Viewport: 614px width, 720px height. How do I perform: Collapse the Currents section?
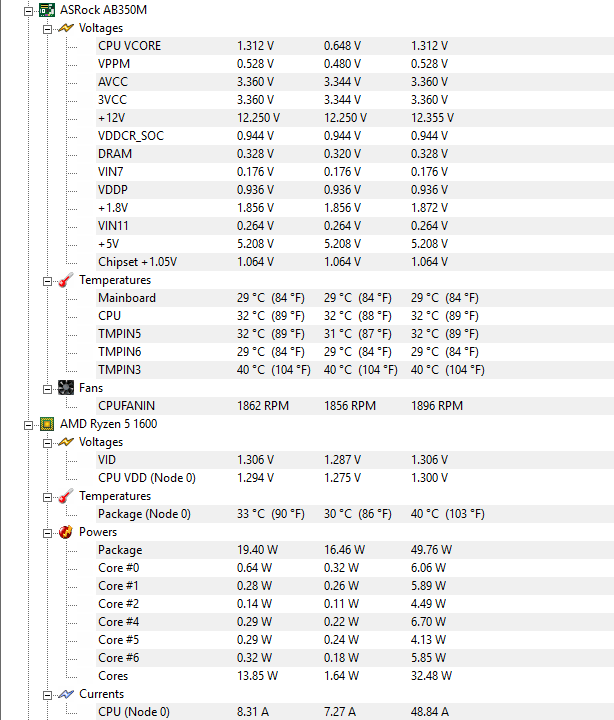pyautogui.click(x=47, y=696)
